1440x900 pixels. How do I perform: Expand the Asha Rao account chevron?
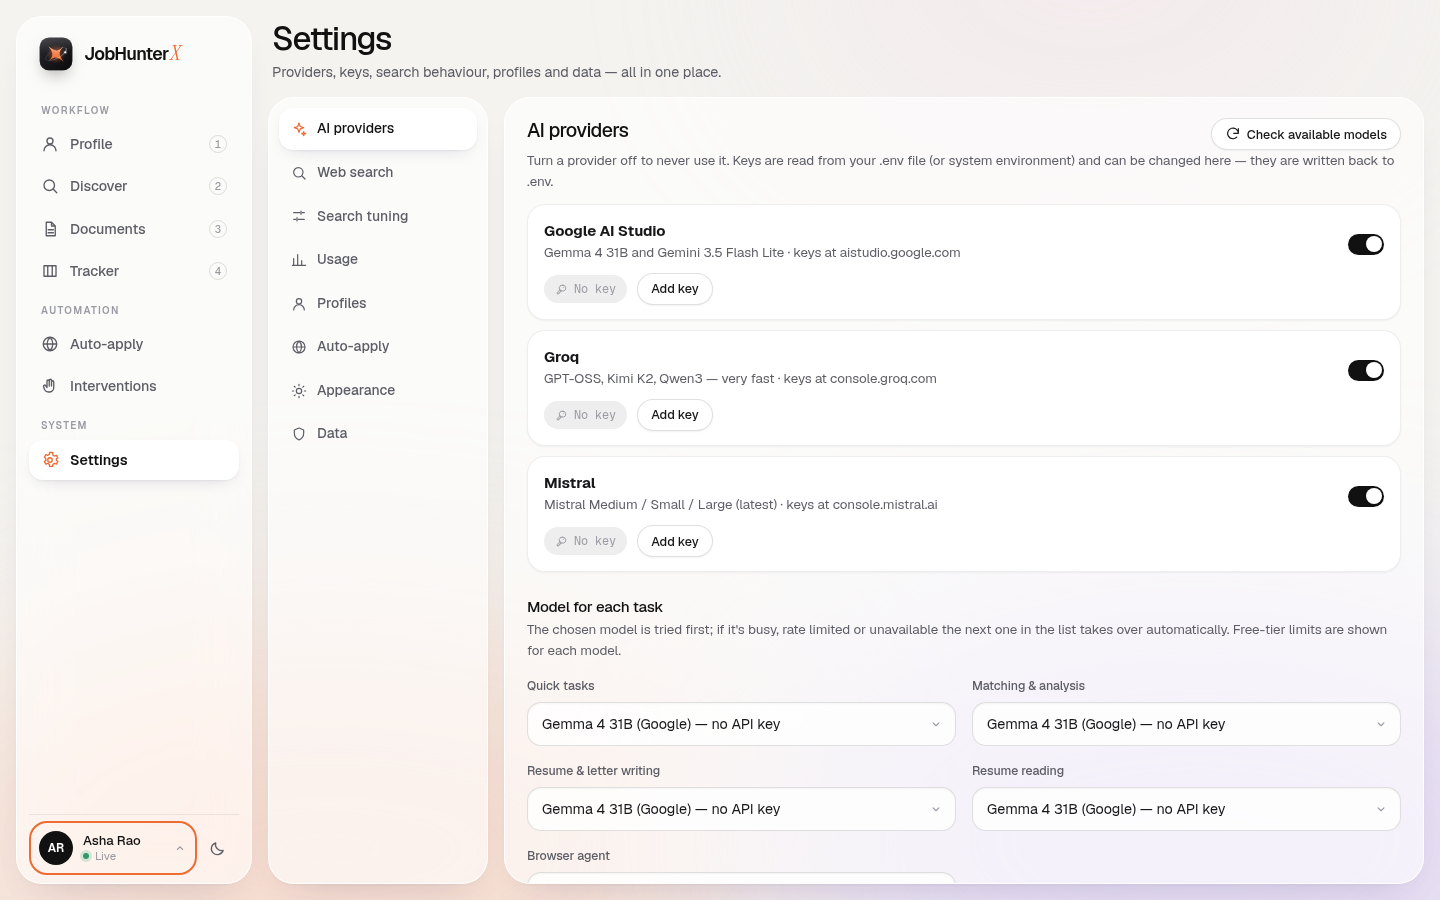pos(180,849)
